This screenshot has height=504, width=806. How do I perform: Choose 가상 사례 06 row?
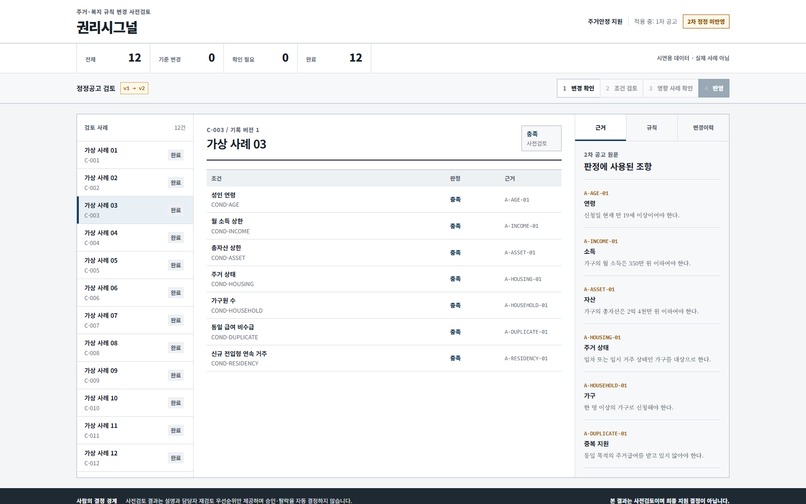tap(135, 293)
